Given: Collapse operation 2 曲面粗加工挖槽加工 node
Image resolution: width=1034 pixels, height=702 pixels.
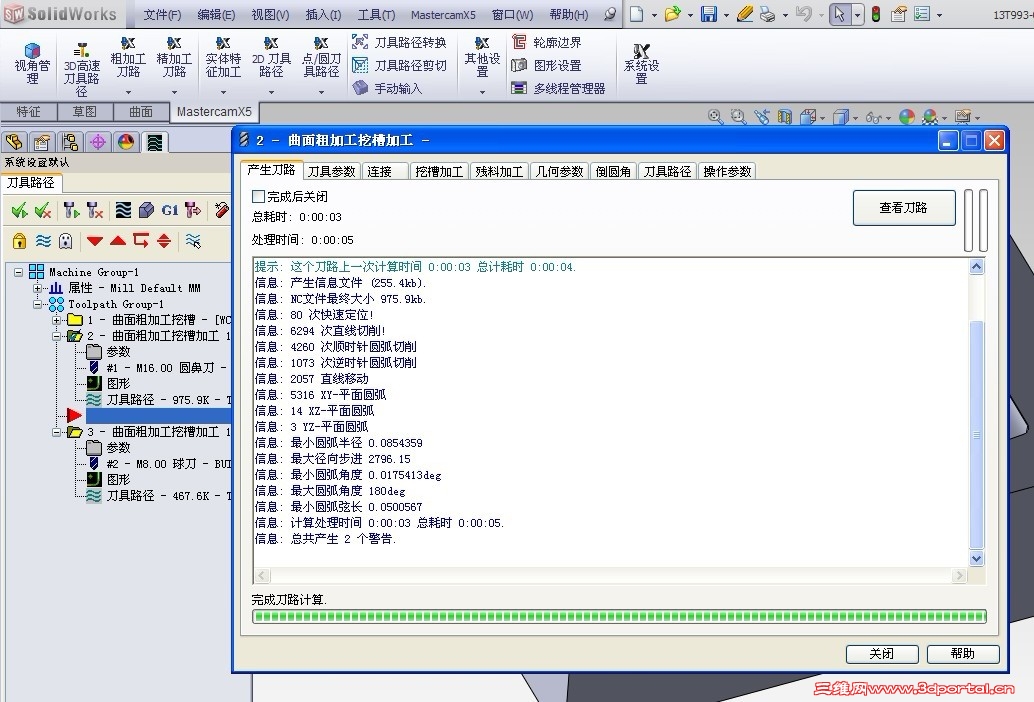Looking at the screenshot, I should click(x=57, y=336).
